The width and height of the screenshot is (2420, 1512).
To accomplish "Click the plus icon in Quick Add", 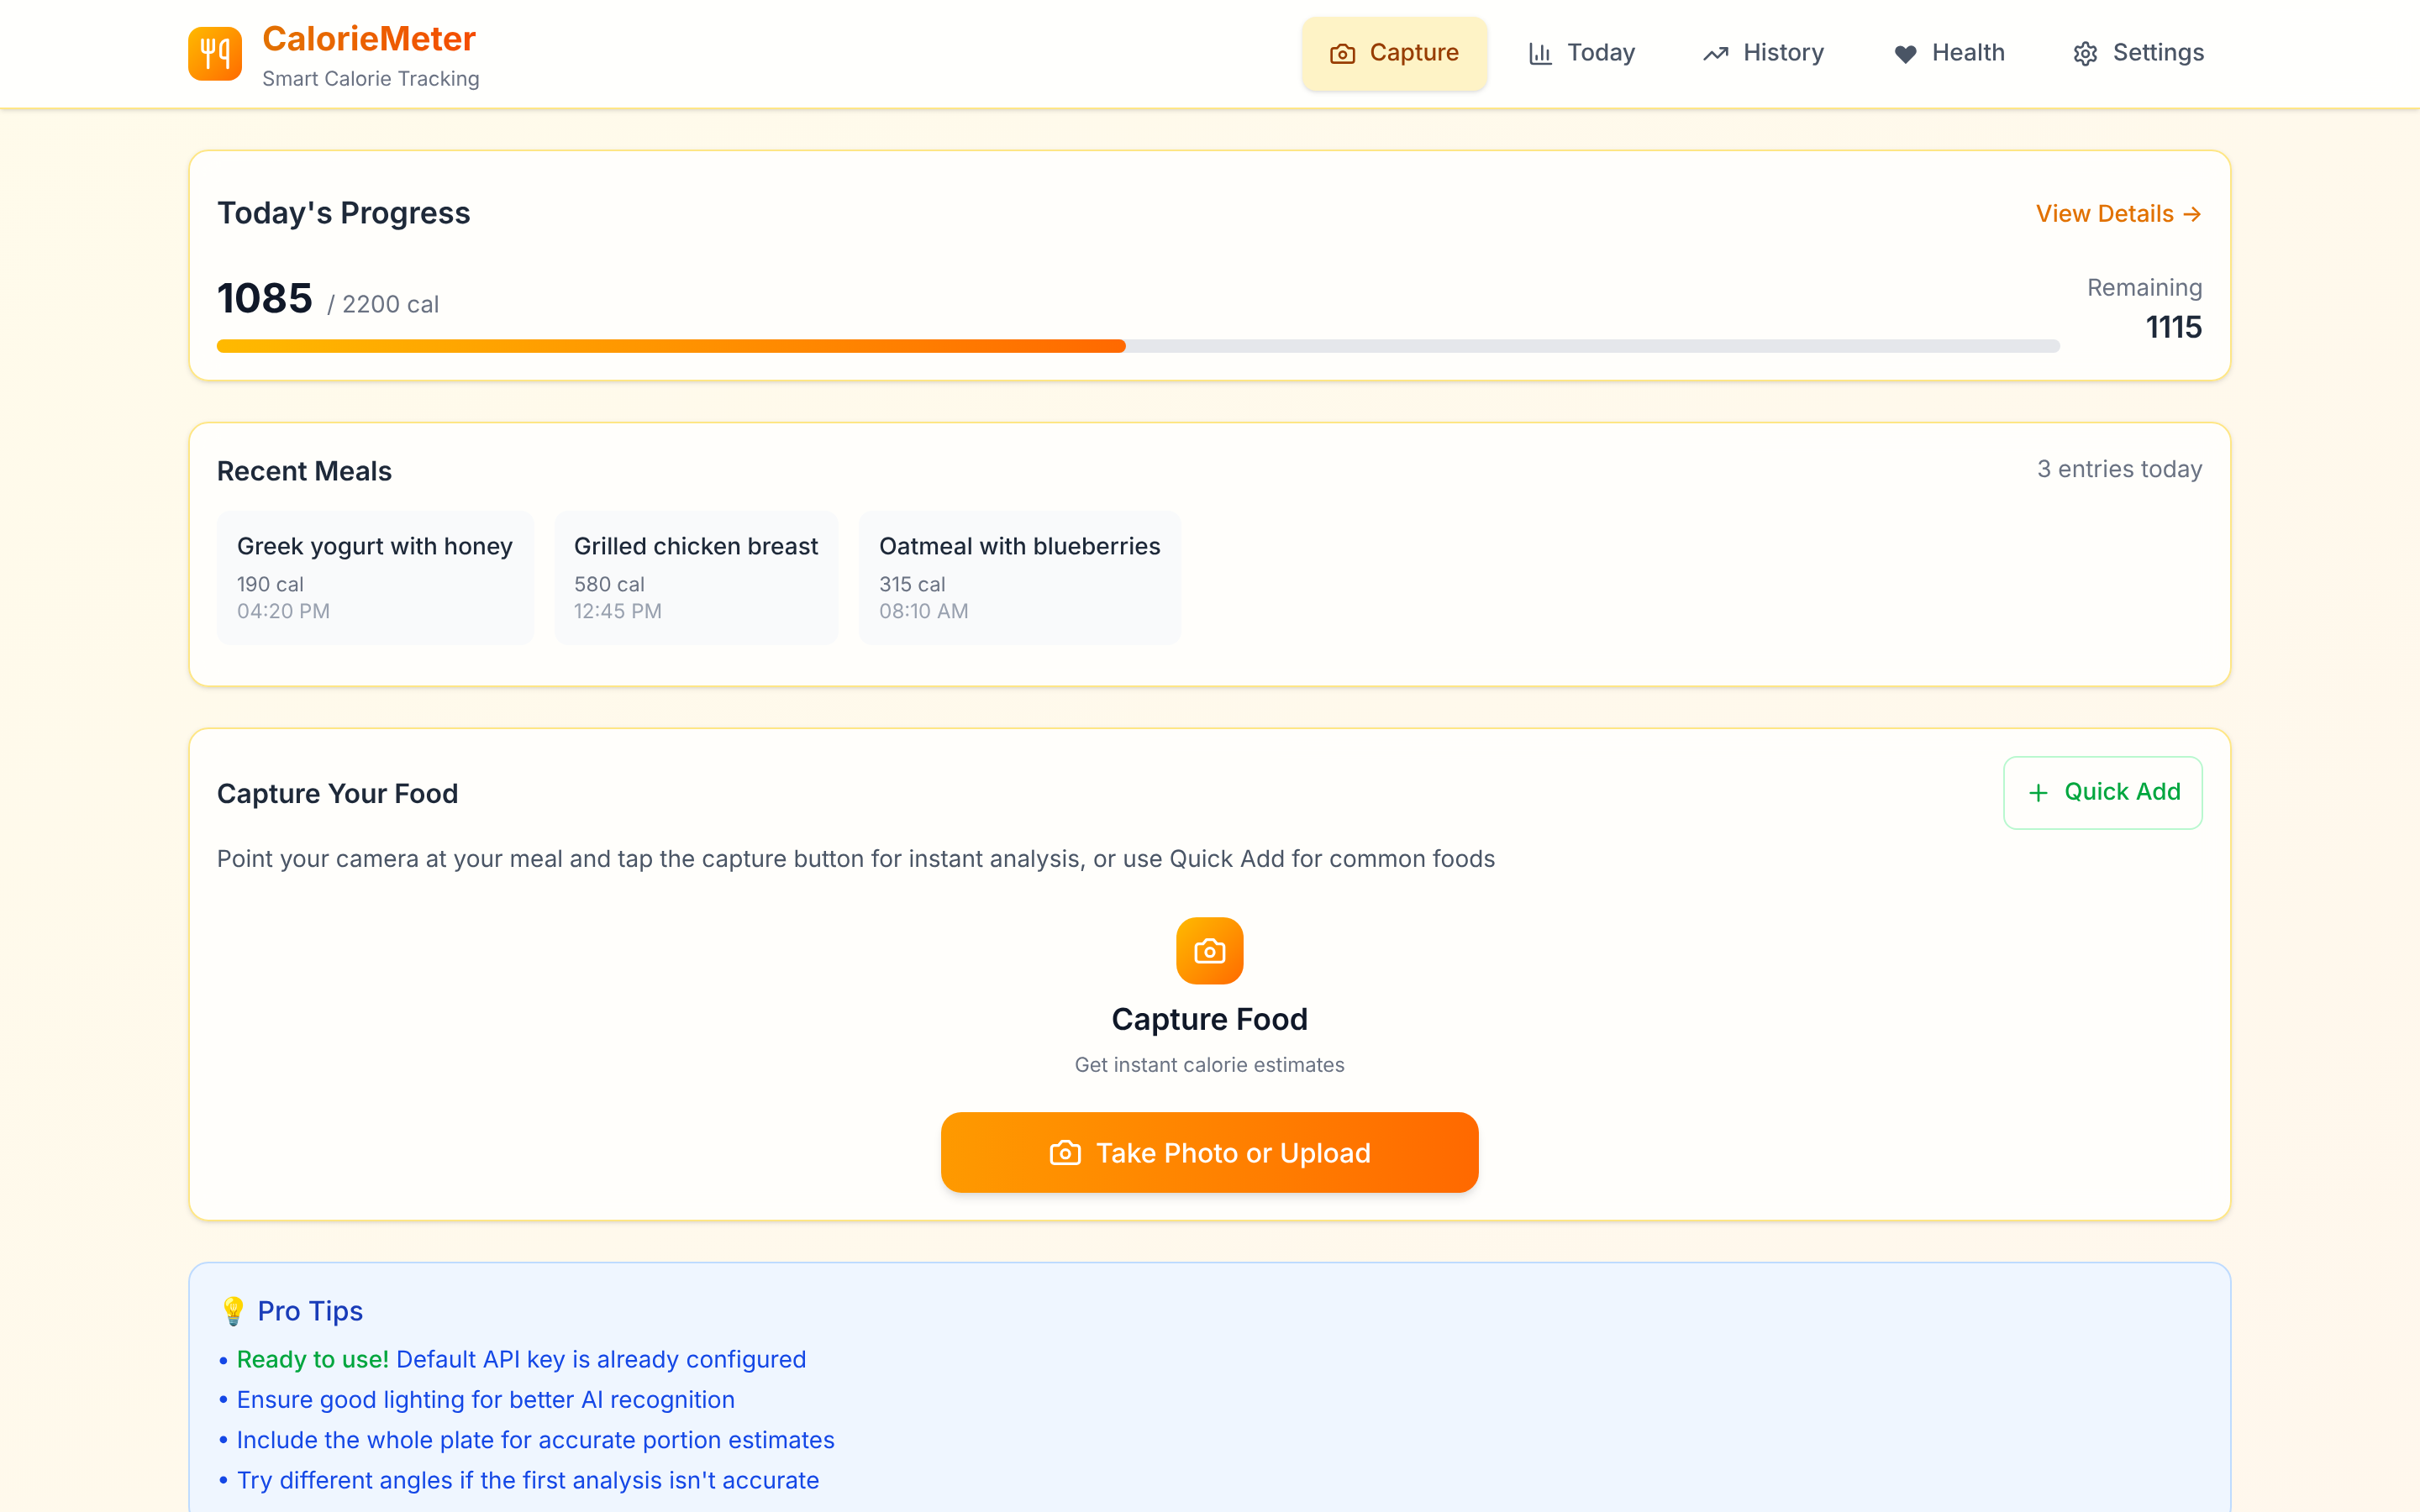I will click(x=2038, y=793).
